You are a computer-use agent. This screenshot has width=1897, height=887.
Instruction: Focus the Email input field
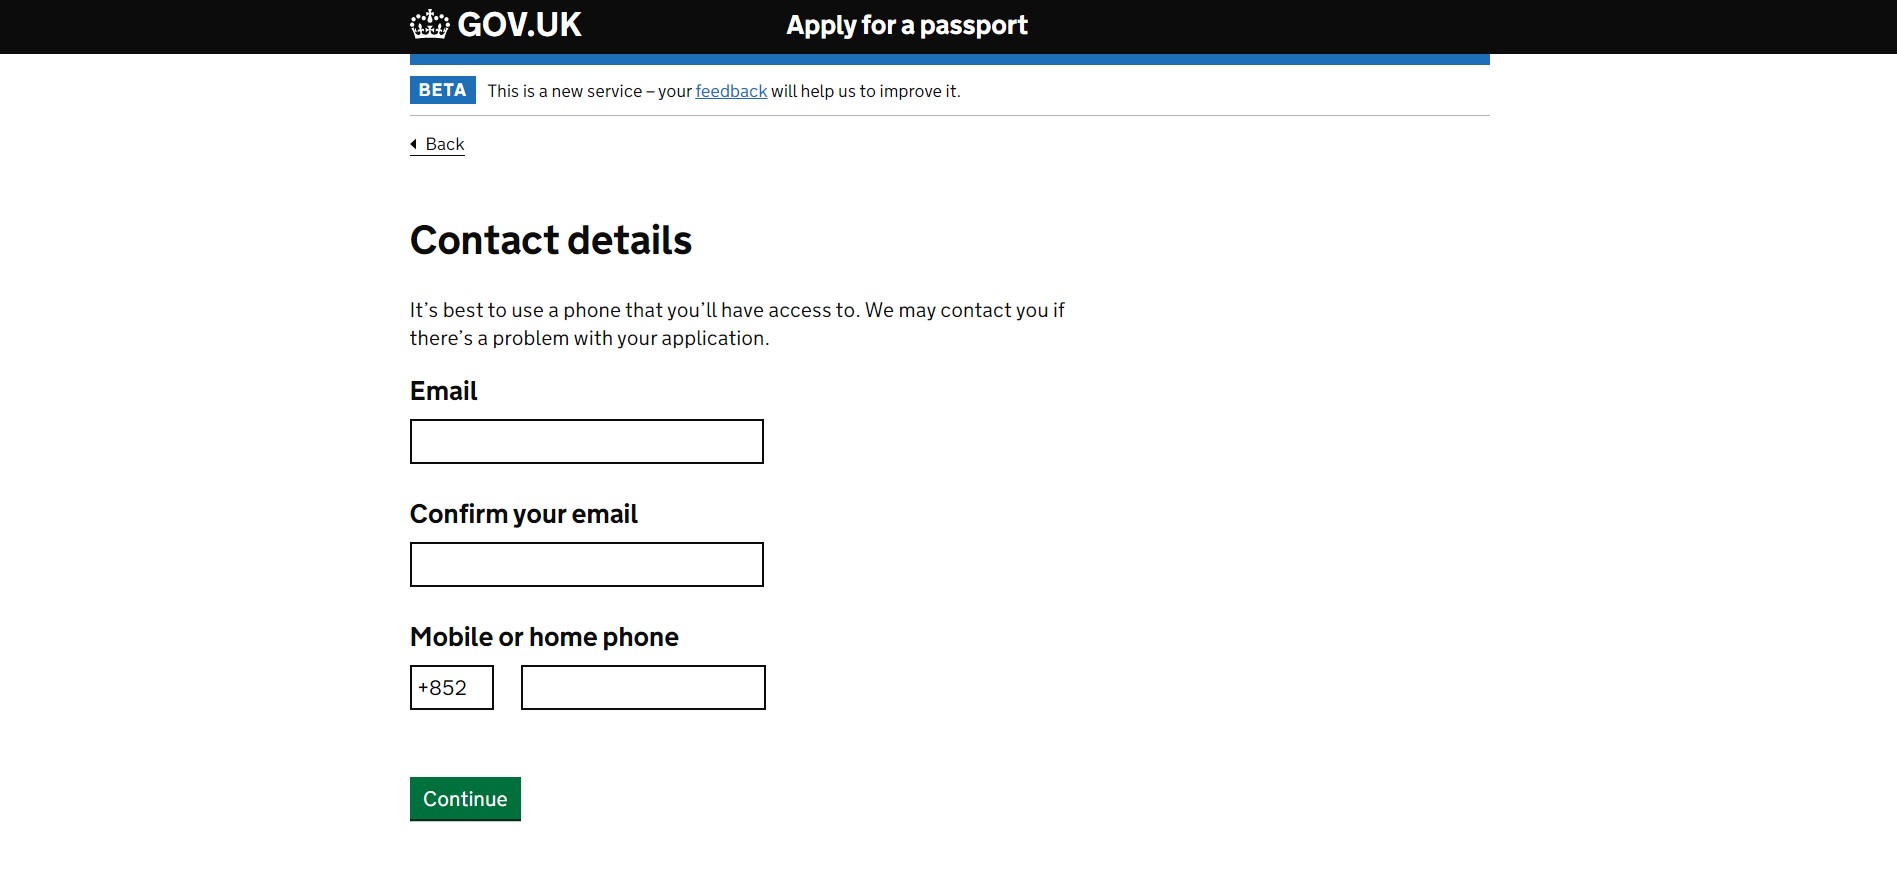point(586,441)
